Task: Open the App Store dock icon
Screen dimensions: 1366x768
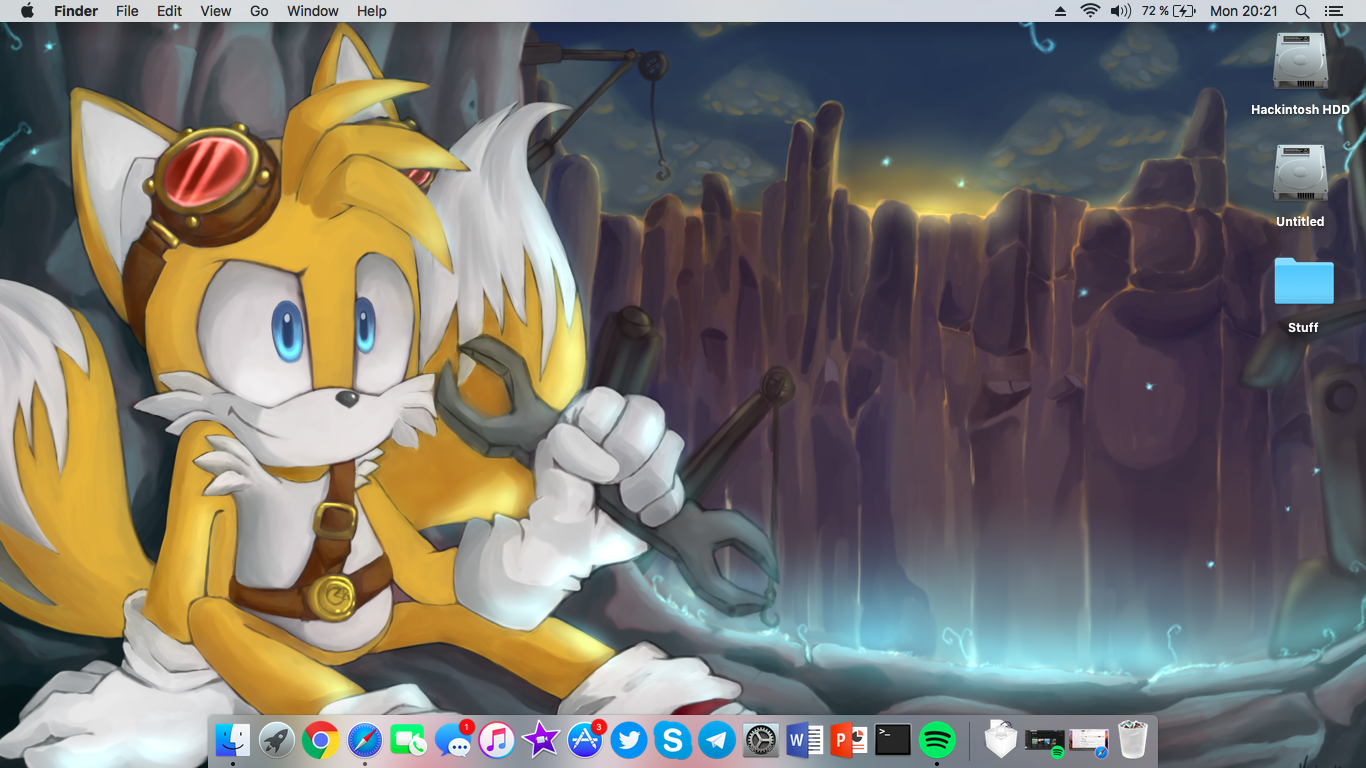Action: [x=585, y=741]
